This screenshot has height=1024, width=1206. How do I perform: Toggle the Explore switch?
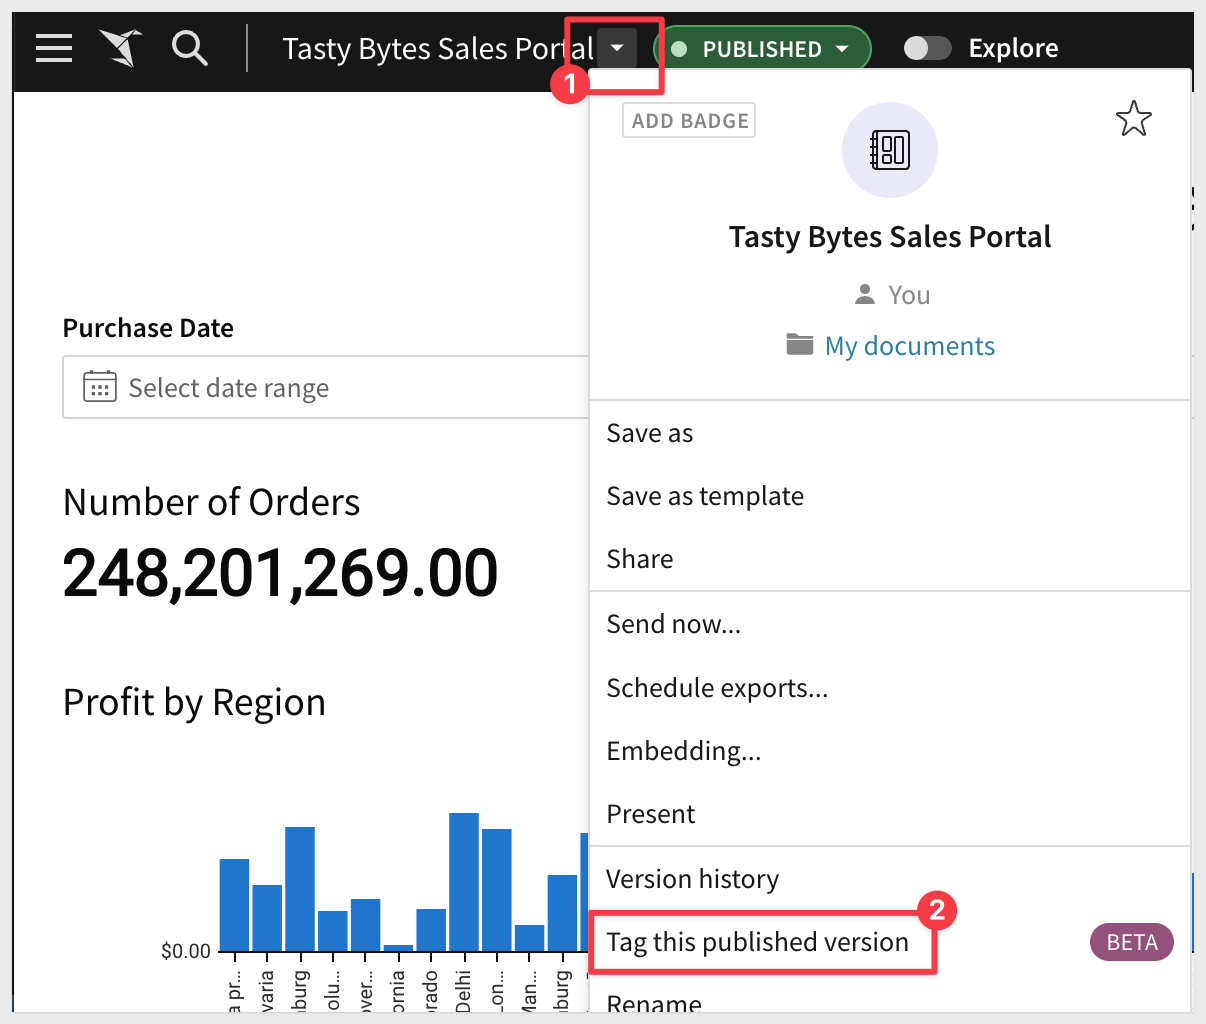point(927,48)
